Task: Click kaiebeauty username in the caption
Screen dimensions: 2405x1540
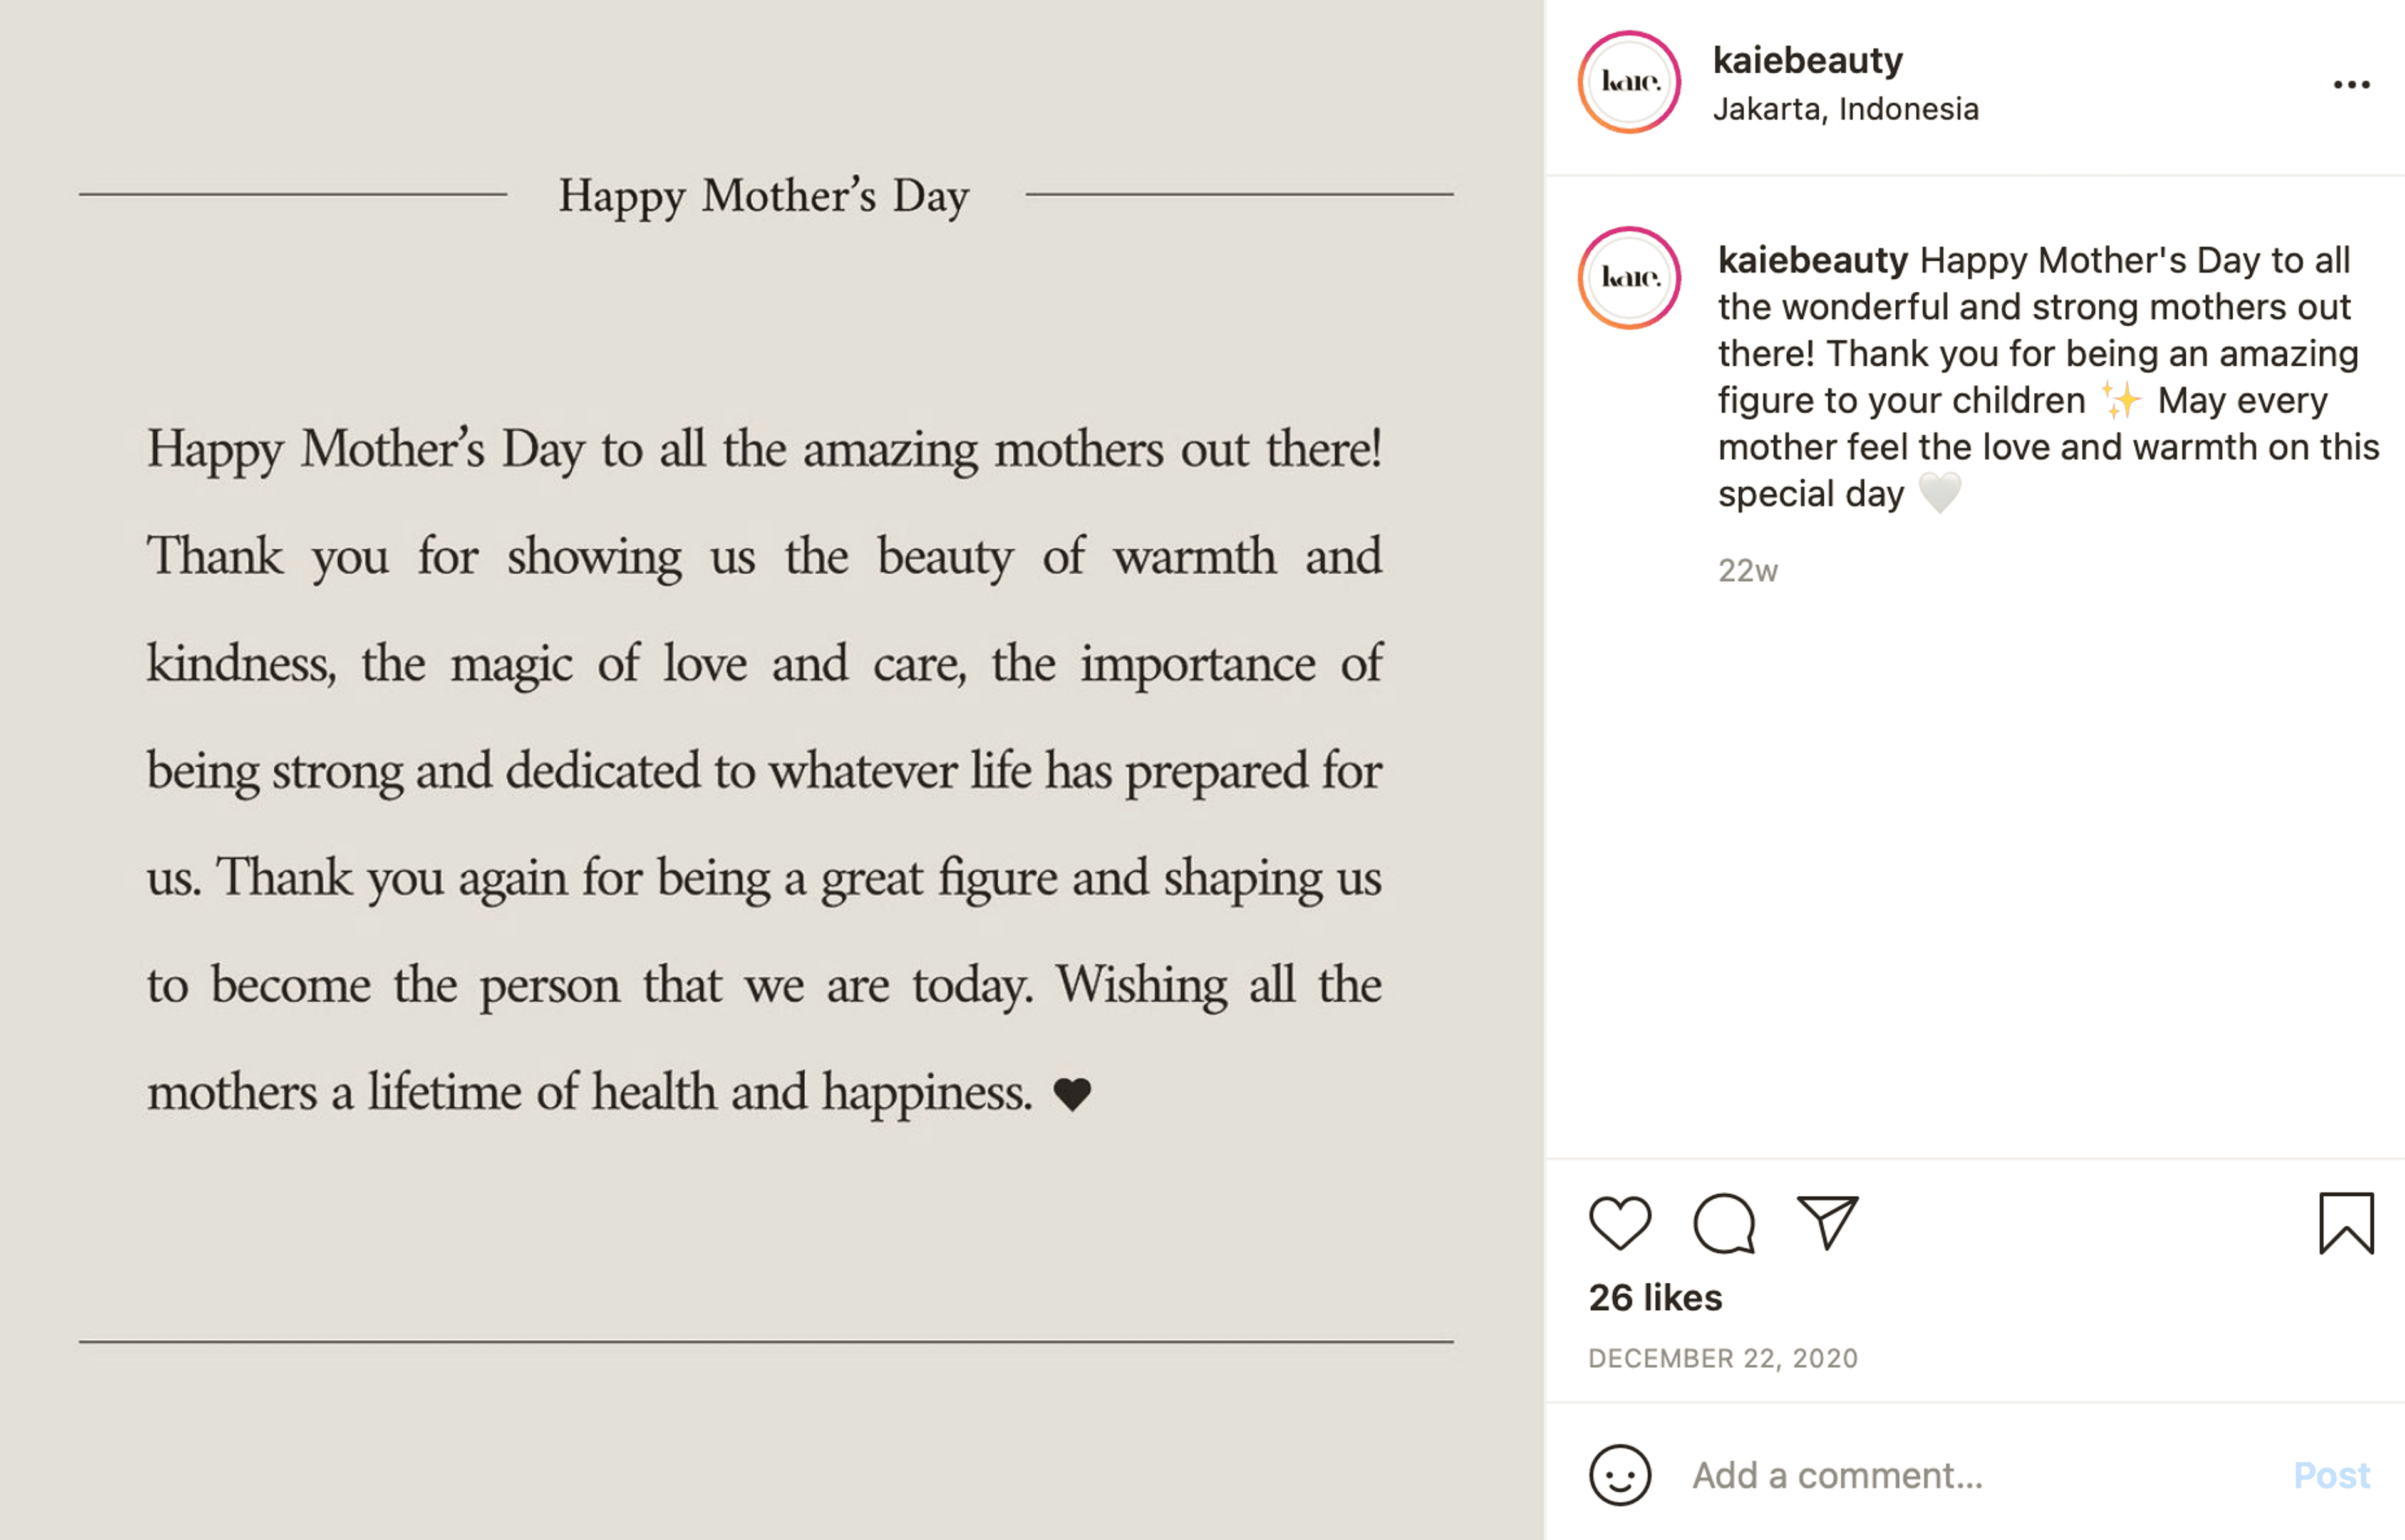Action: click(1812, 260)
